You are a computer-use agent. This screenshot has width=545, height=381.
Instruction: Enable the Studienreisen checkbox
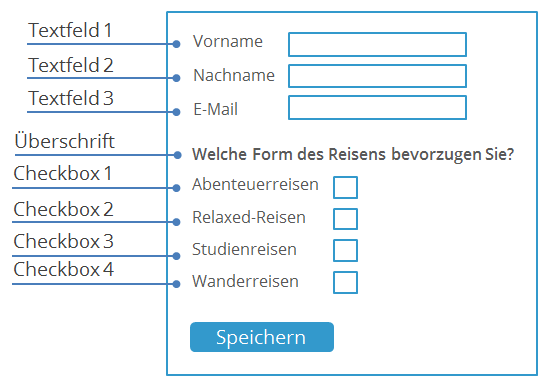pyautogui.click(x=345, y=250)
